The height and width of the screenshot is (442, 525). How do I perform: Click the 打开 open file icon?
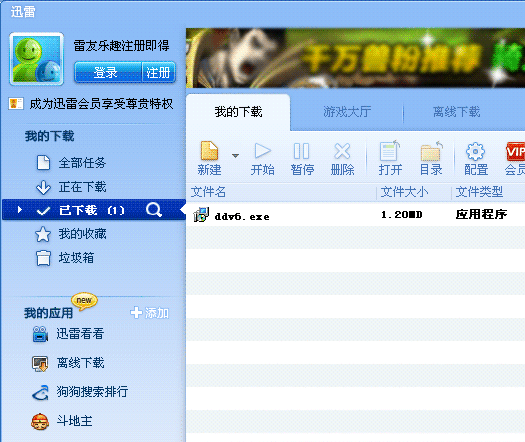(390, 151)
